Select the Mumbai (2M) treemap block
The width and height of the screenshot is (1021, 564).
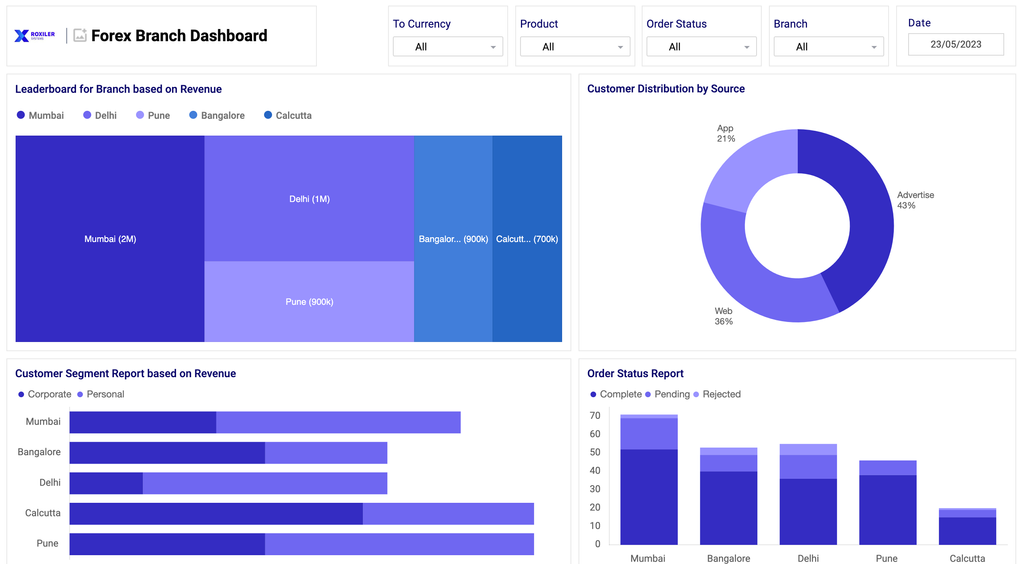click(110, 240)
